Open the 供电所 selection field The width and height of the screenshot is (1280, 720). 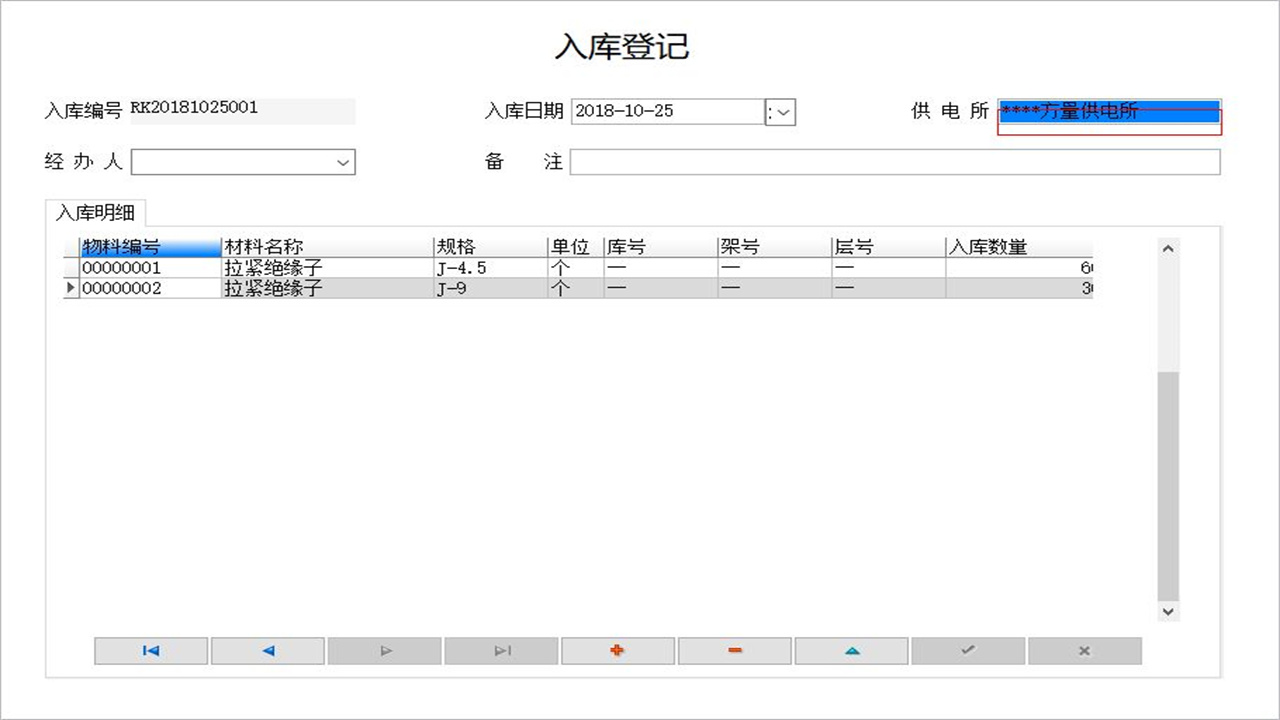(1110, 113)
